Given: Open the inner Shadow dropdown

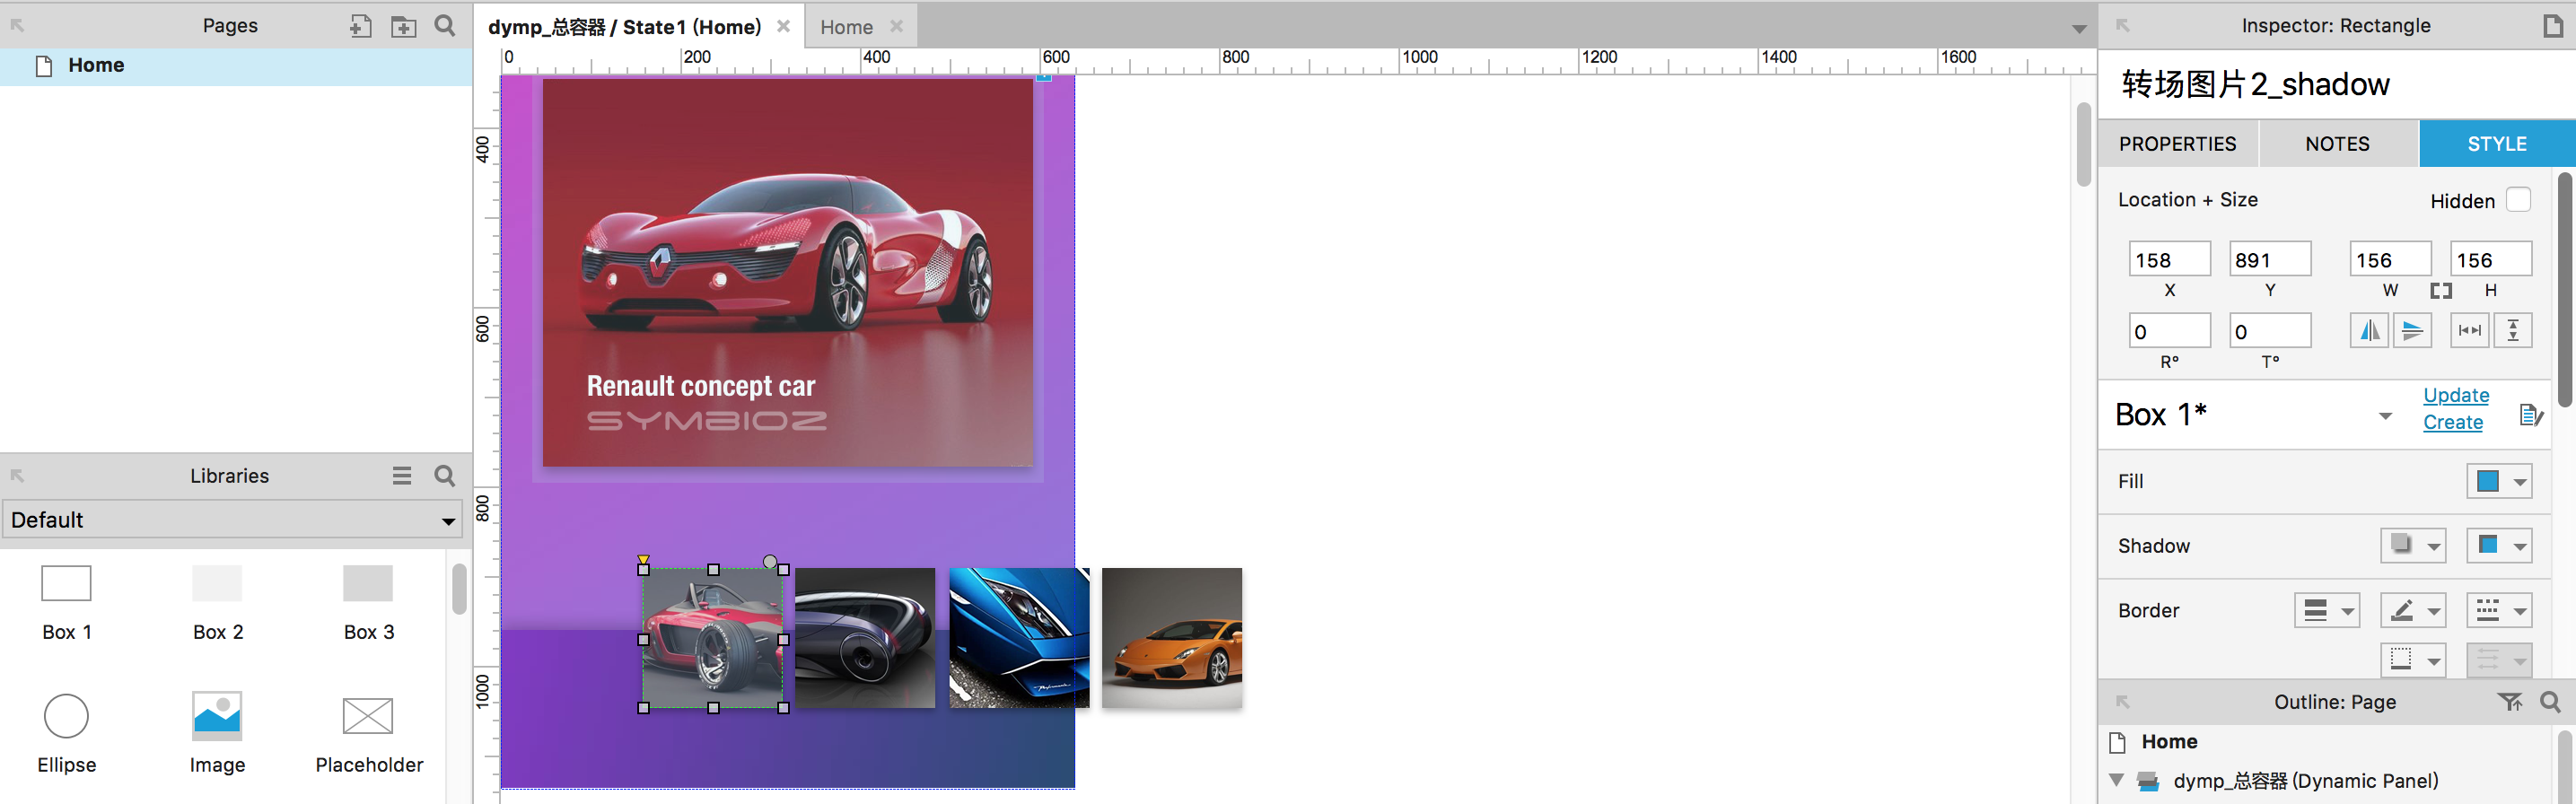Looking at the screenshot, I should [2499, 546].
